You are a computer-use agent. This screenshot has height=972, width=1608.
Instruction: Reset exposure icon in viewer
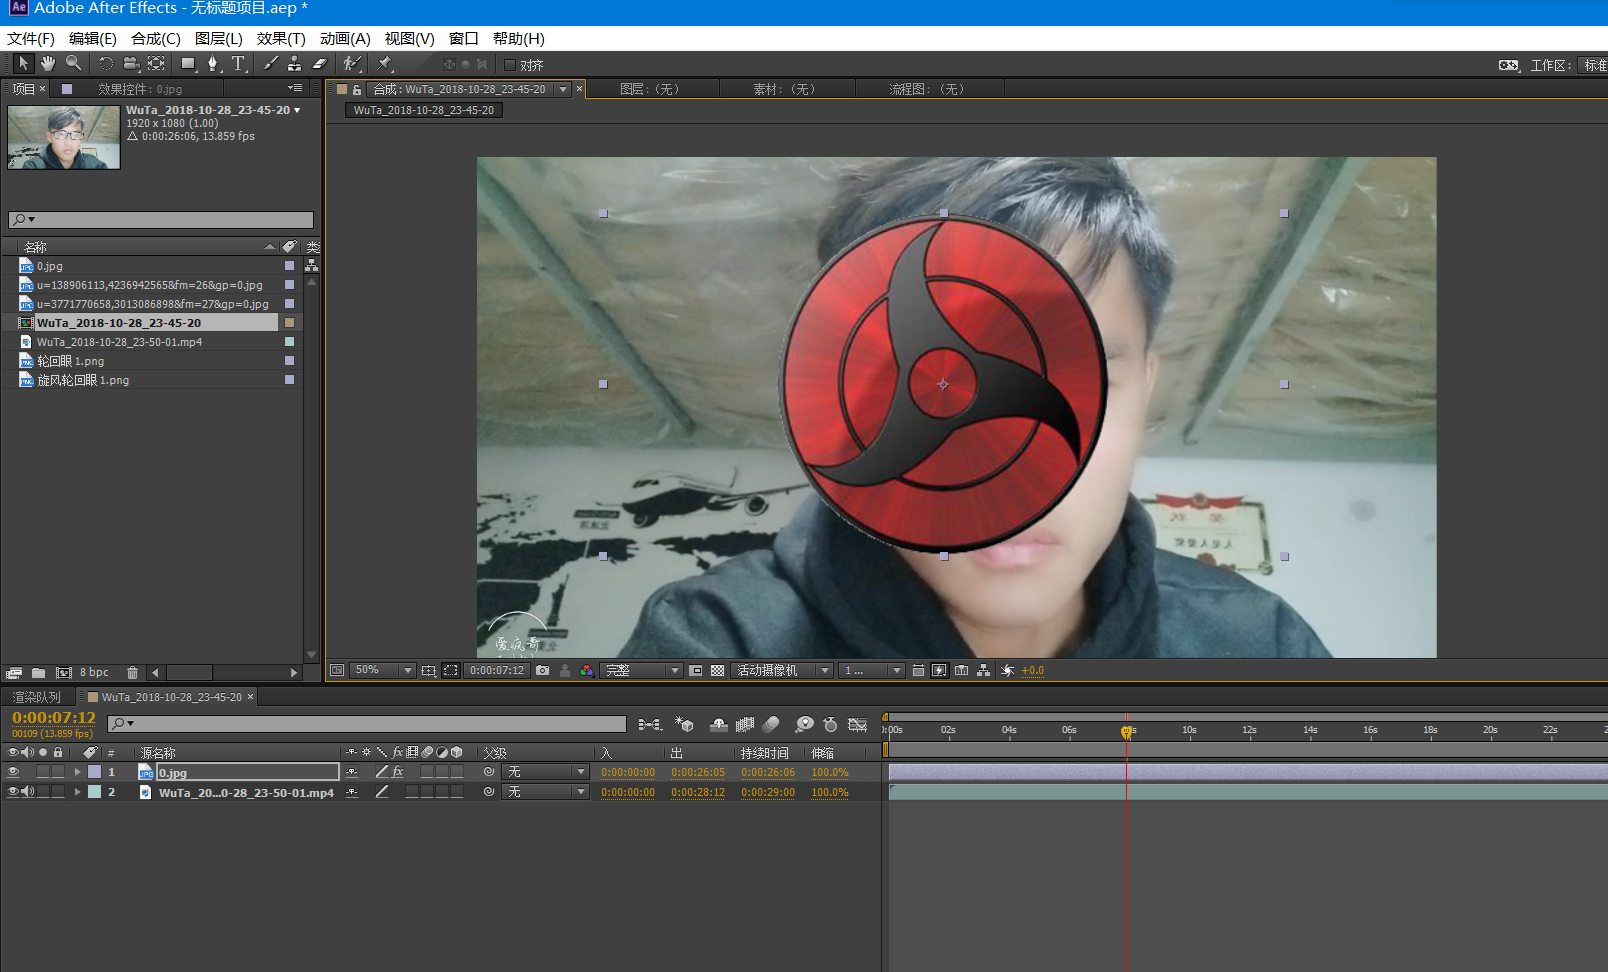tap(1007, 670)
